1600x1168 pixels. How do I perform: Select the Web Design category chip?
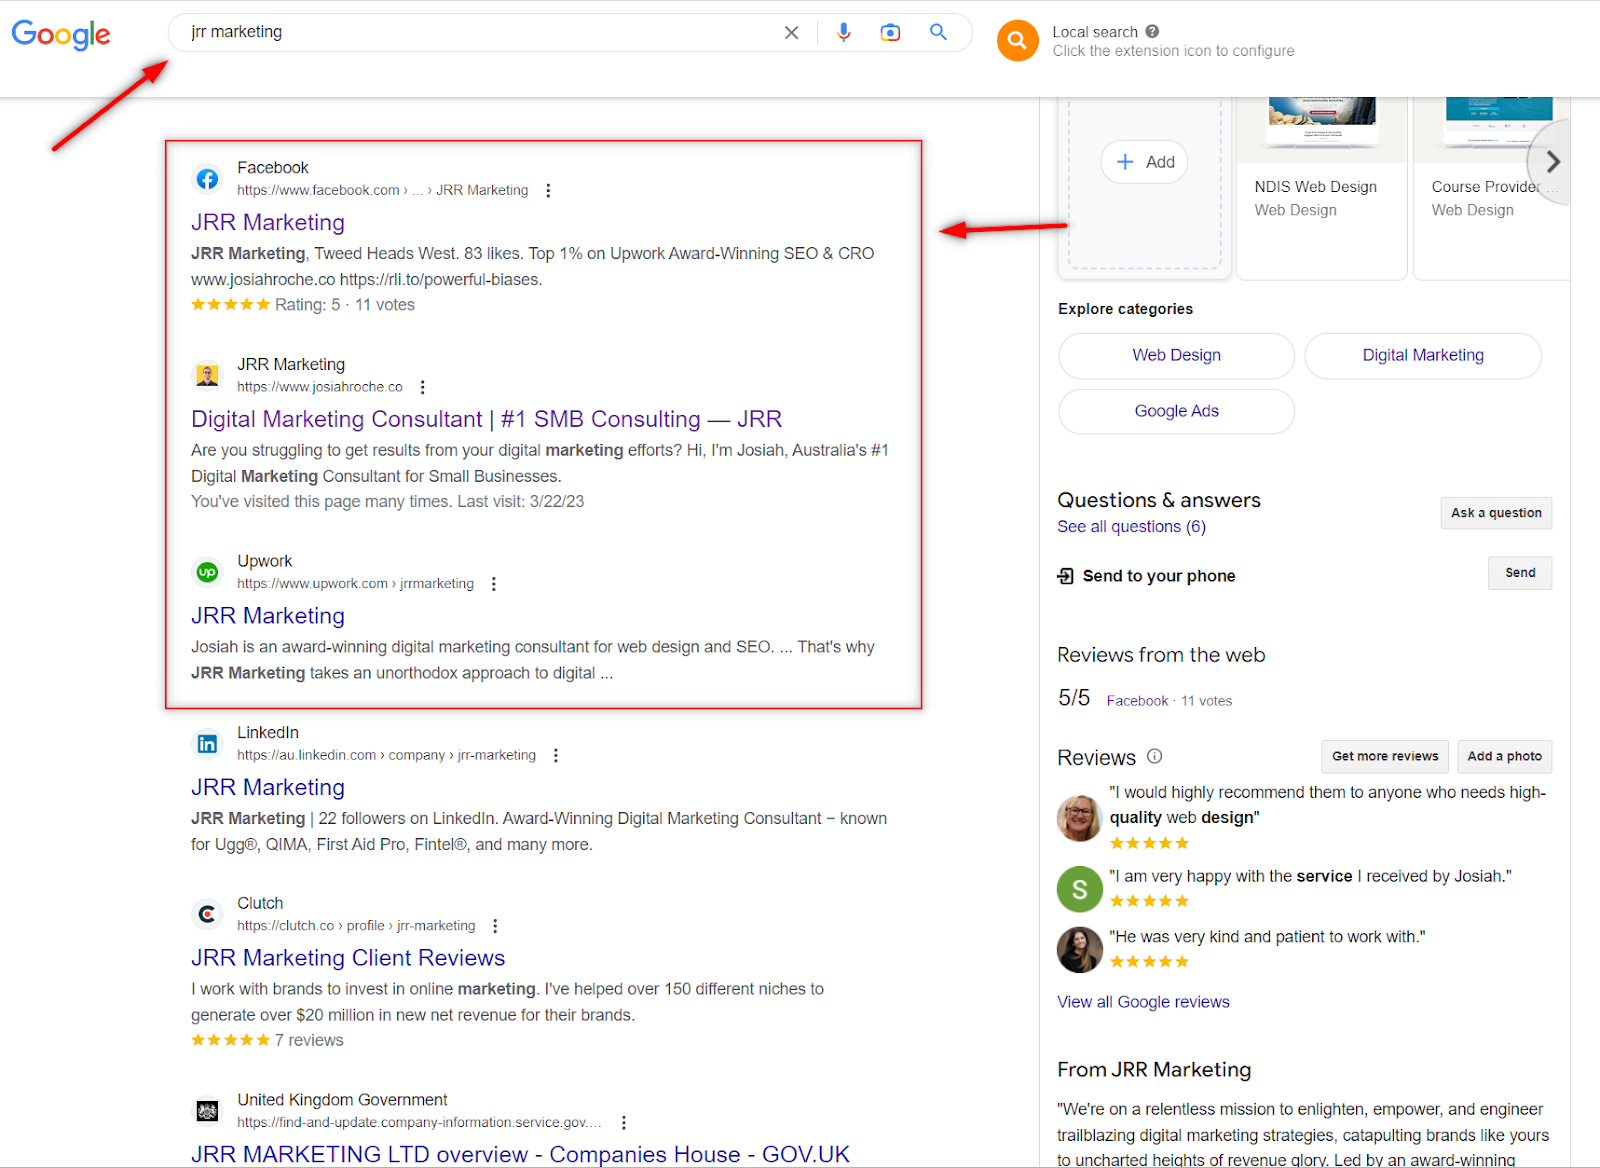[1176, 356]
